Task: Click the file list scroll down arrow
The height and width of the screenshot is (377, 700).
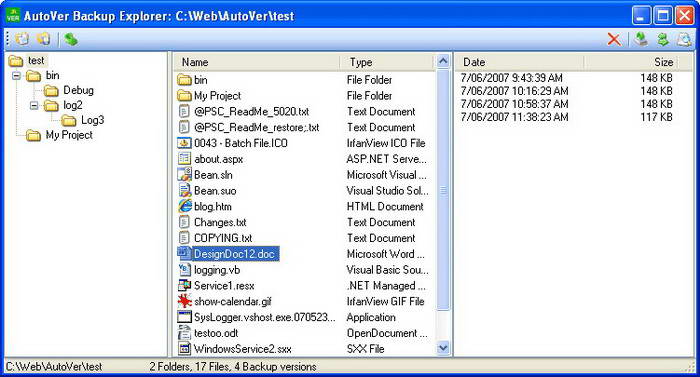Action: [x=443, y=348]
